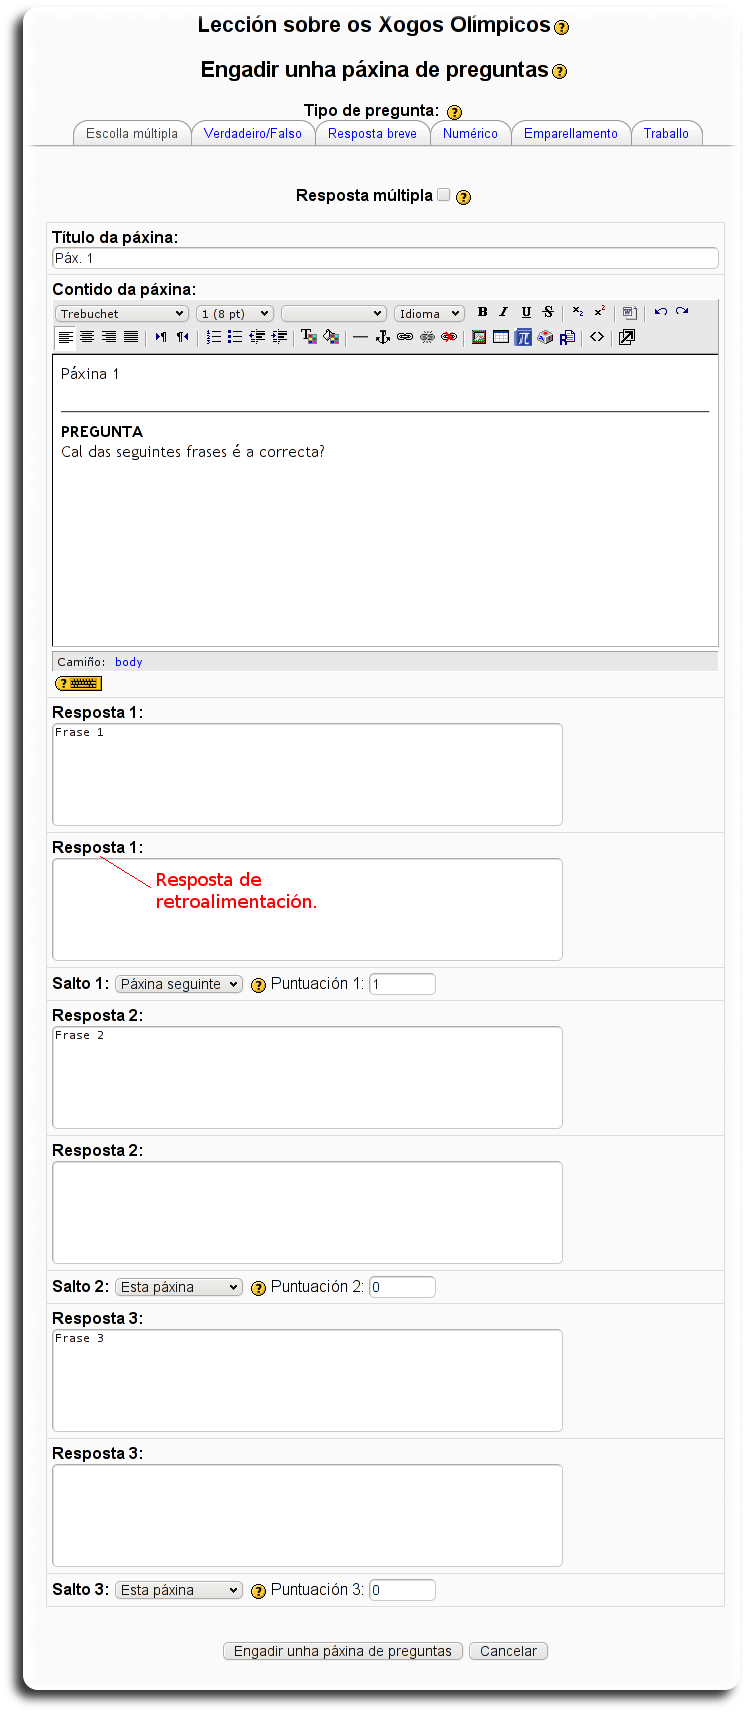Enable the Resposta múltipla checkbox
Screen dimensions: 747x1713
coord(444,195)
